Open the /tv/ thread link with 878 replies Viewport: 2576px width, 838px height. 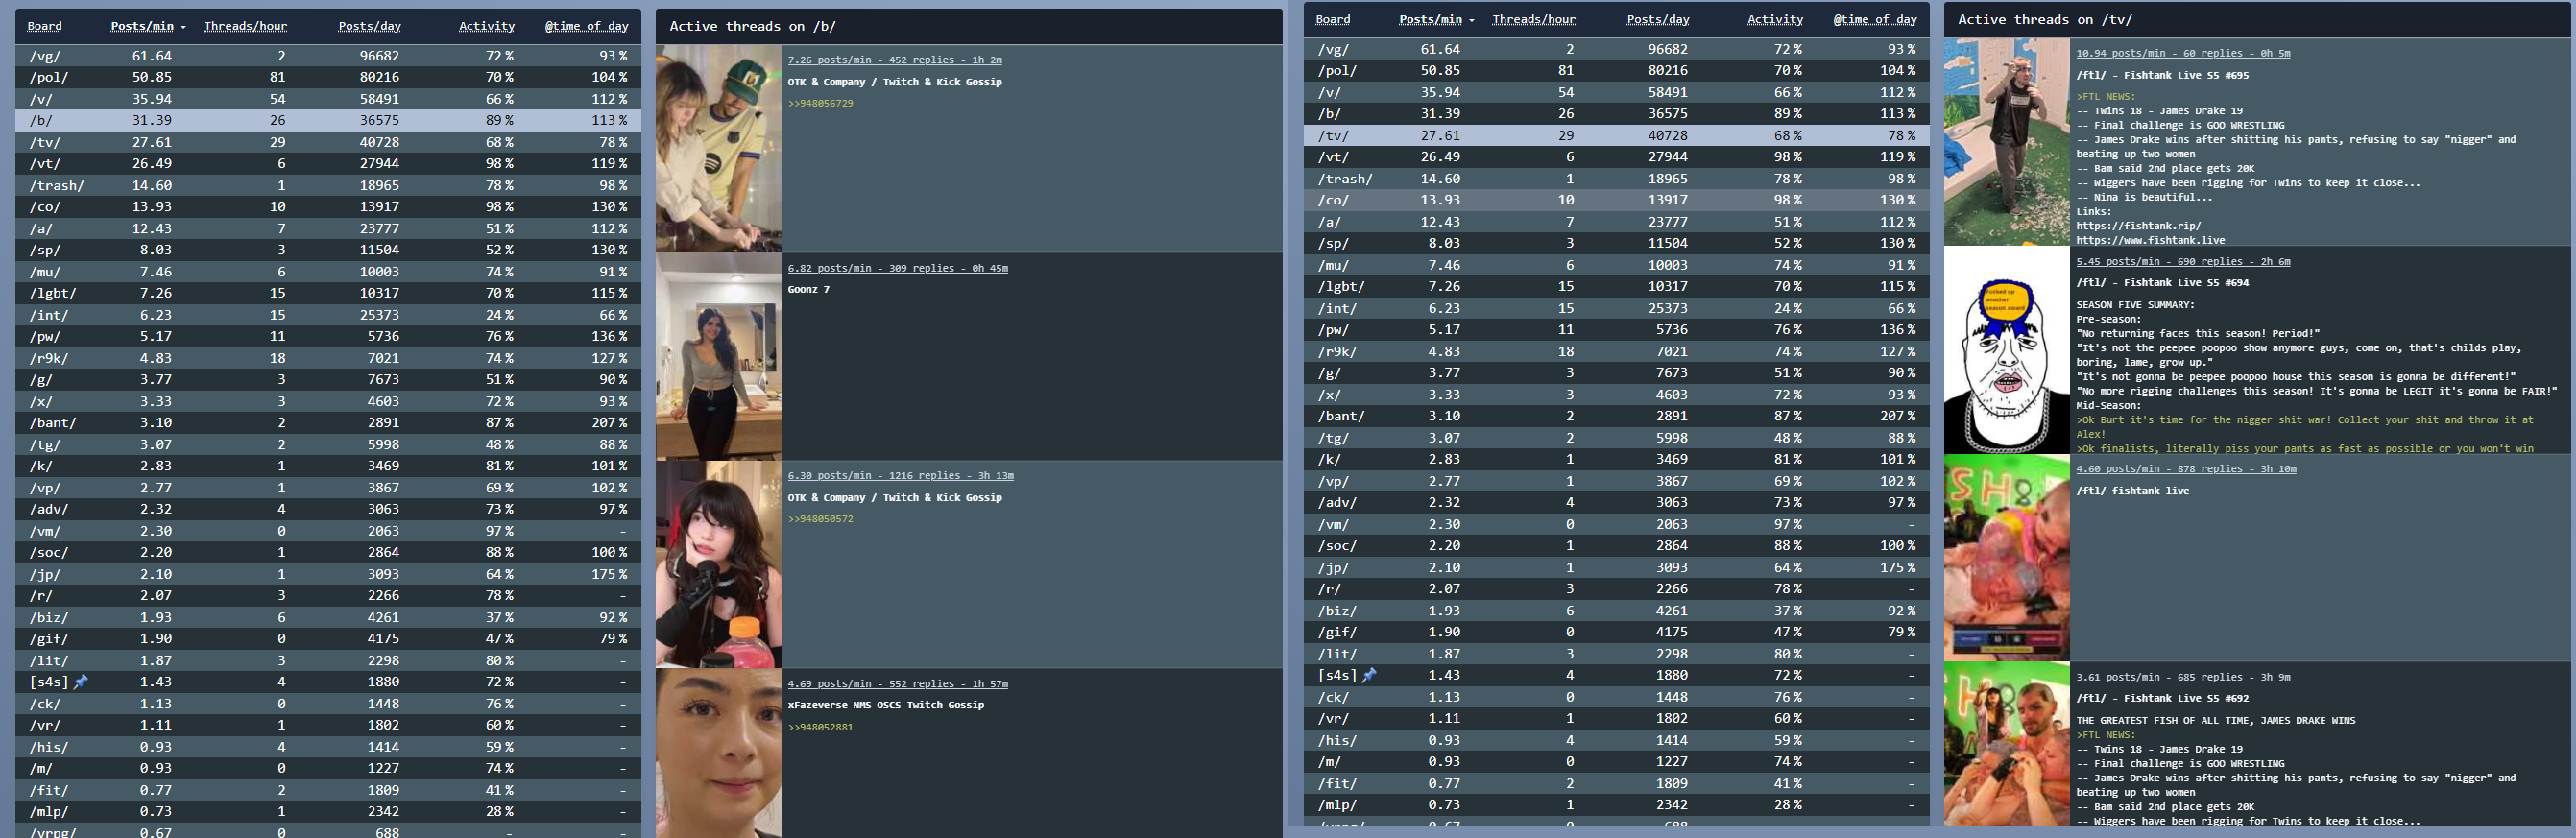pyautogui.click(x=2185, y=468)
